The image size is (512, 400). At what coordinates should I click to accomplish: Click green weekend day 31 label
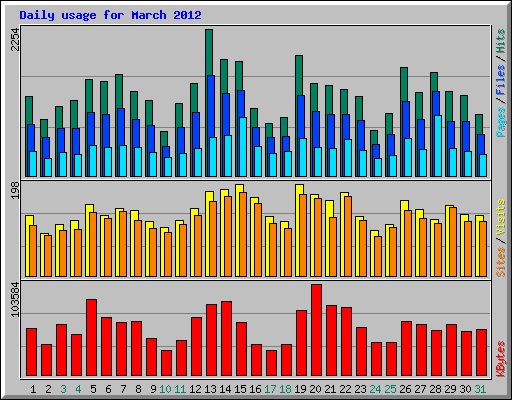tap(480, 389)
